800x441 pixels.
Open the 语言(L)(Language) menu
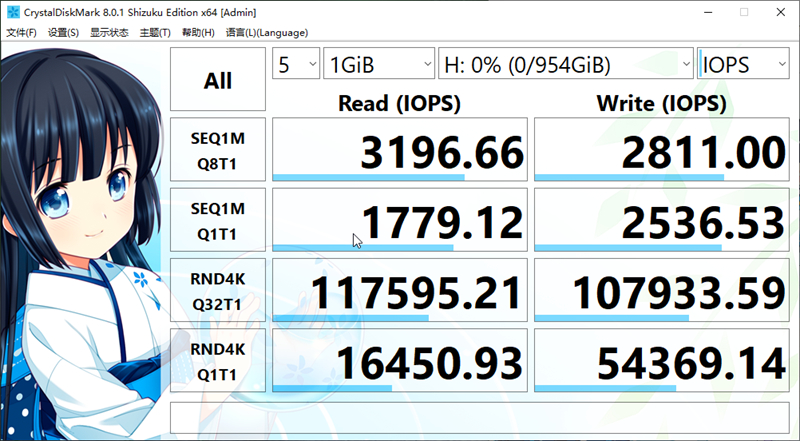click(x=267, y=33)
